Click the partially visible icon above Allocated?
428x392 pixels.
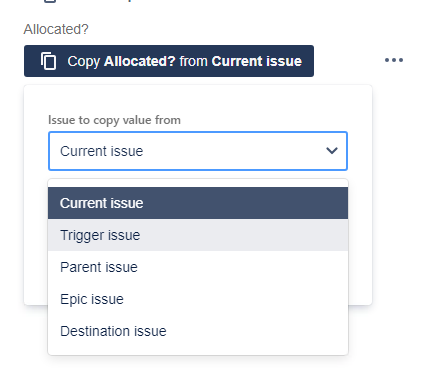50,1
